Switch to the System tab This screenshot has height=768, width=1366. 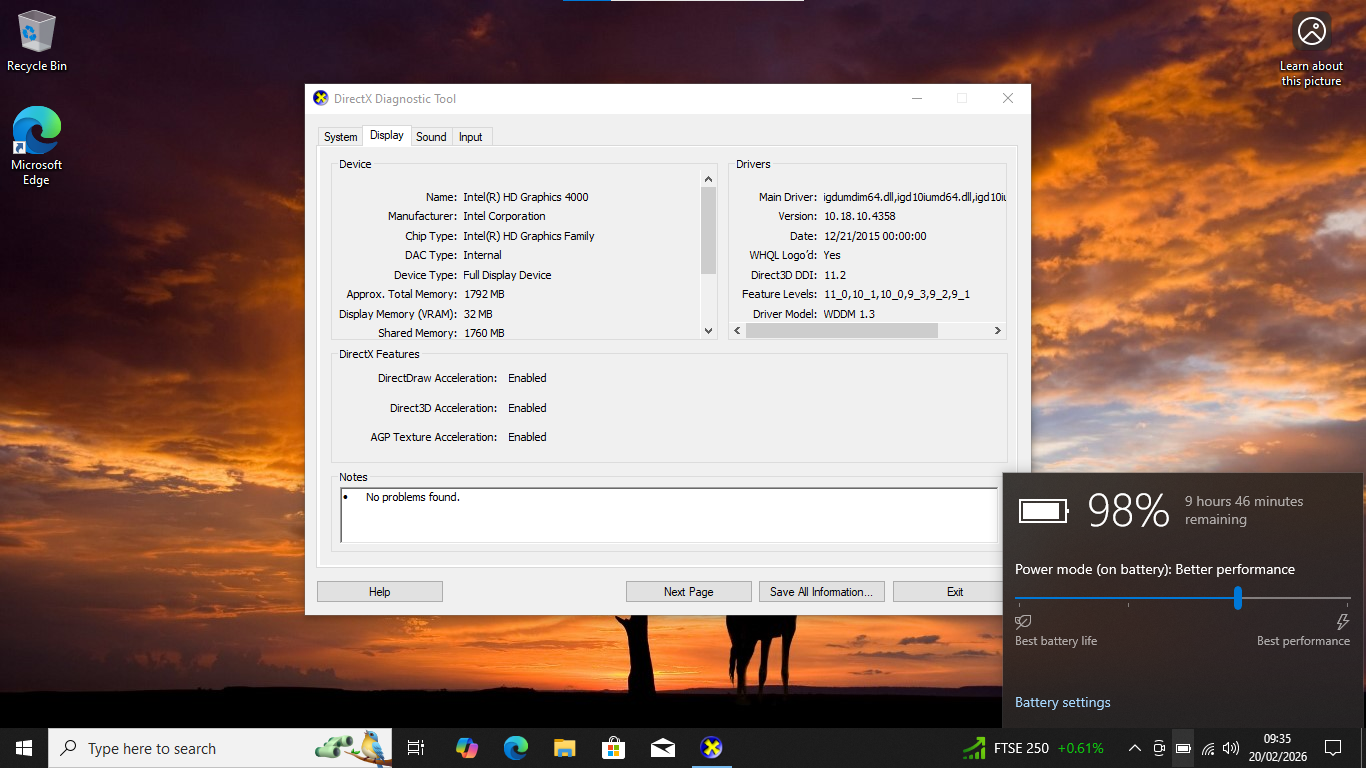[340, 136]
